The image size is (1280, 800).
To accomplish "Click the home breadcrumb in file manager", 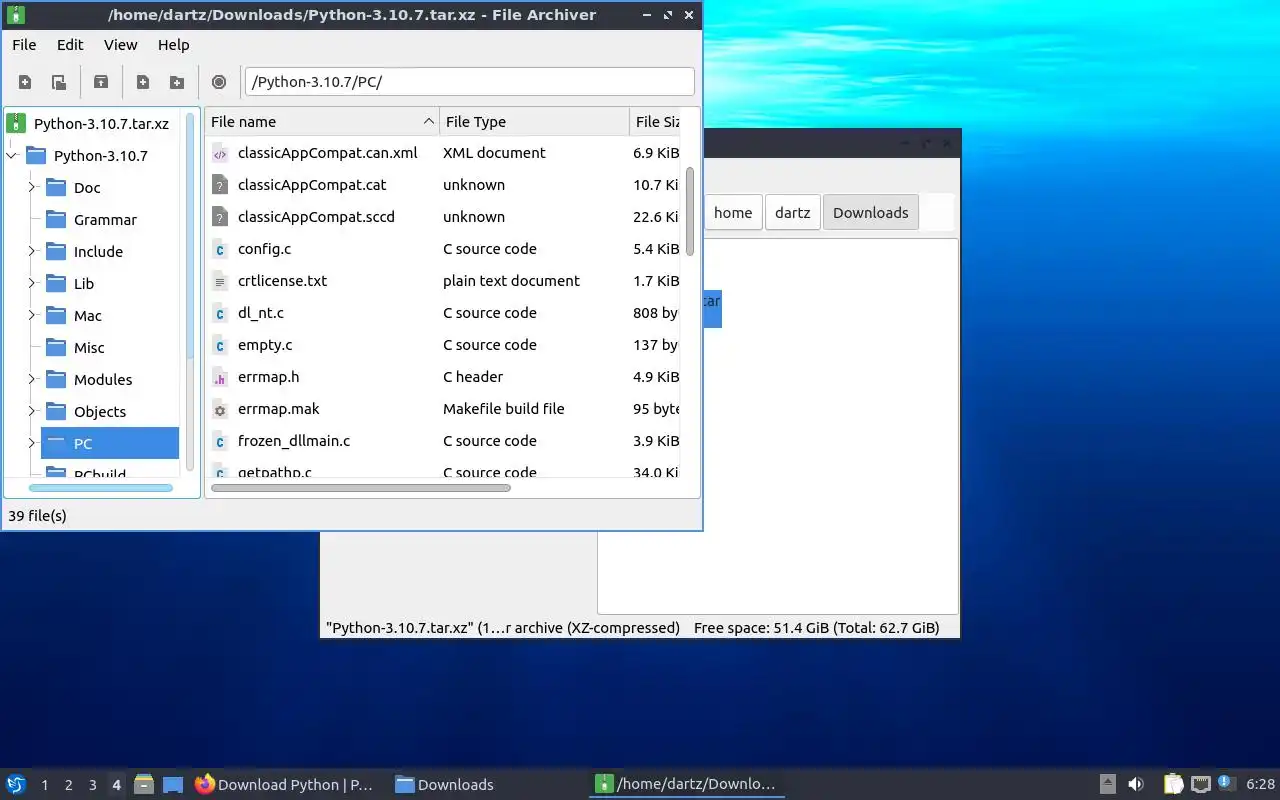I will [x=733, y=212].
